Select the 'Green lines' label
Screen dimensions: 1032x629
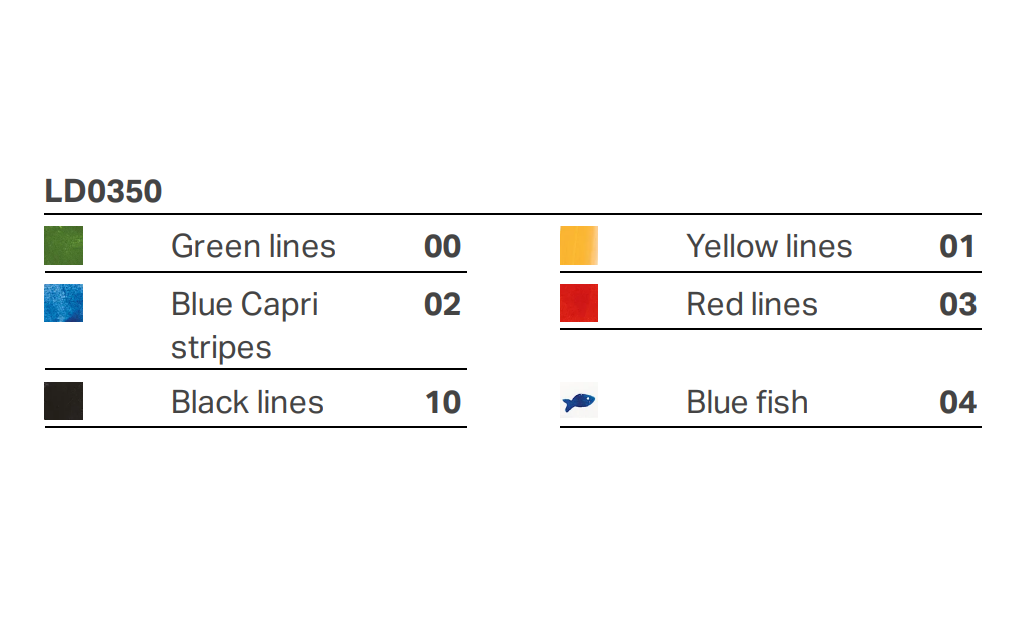coord(253,246)
